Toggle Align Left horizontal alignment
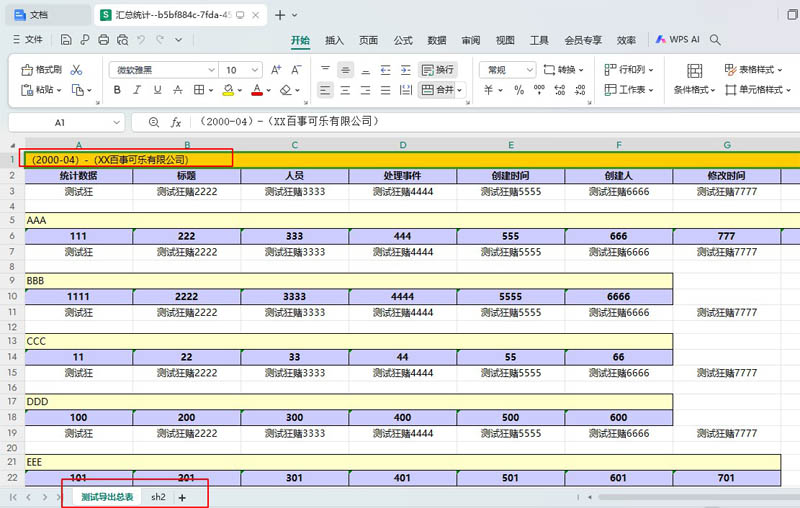 (x=325, y=90)
